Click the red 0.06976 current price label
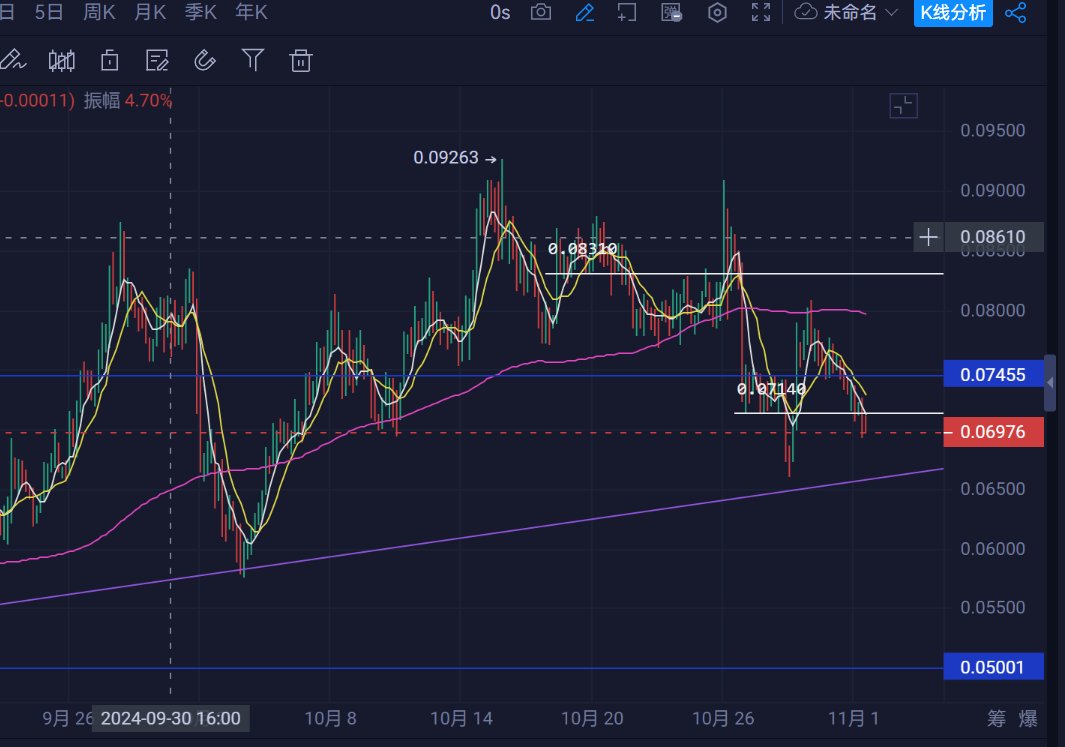 pos(993,432)
